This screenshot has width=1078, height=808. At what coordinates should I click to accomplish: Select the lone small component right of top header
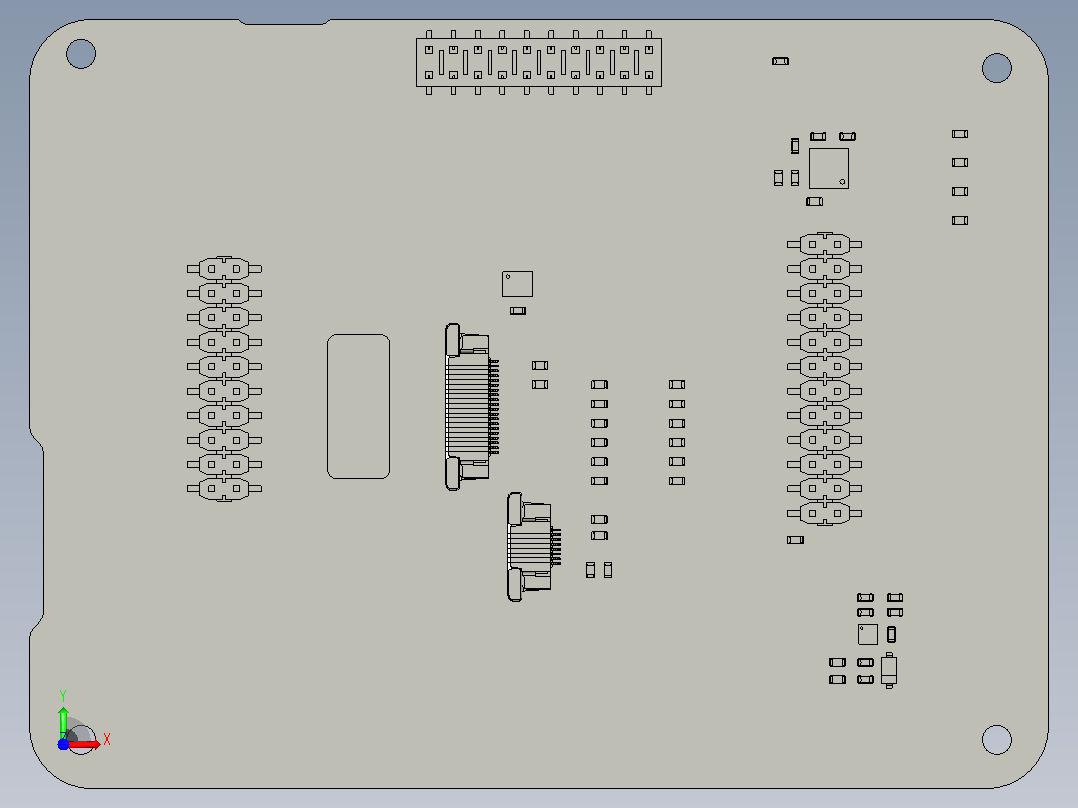(780, 61)
